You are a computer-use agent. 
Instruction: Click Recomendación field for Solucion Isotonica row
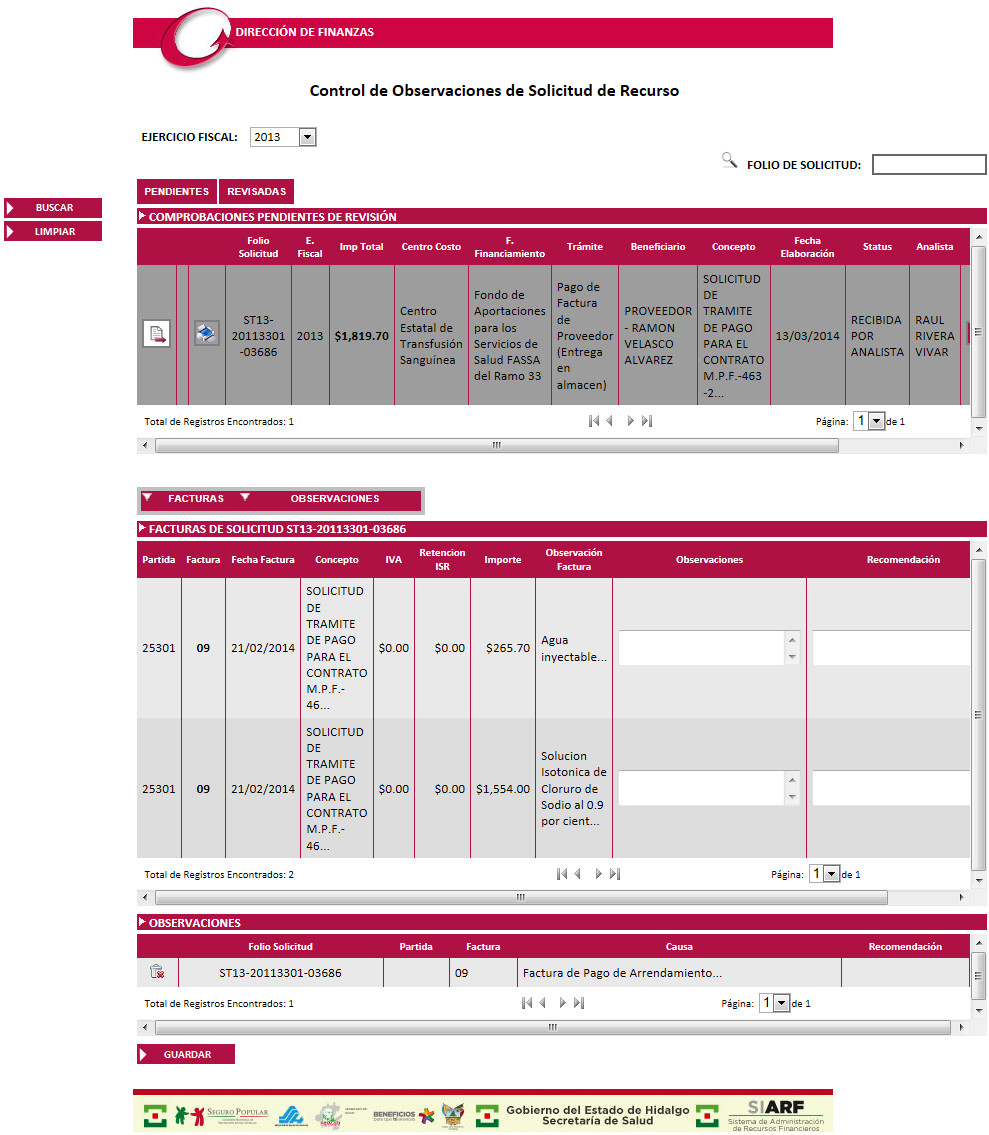coord(891,788)
